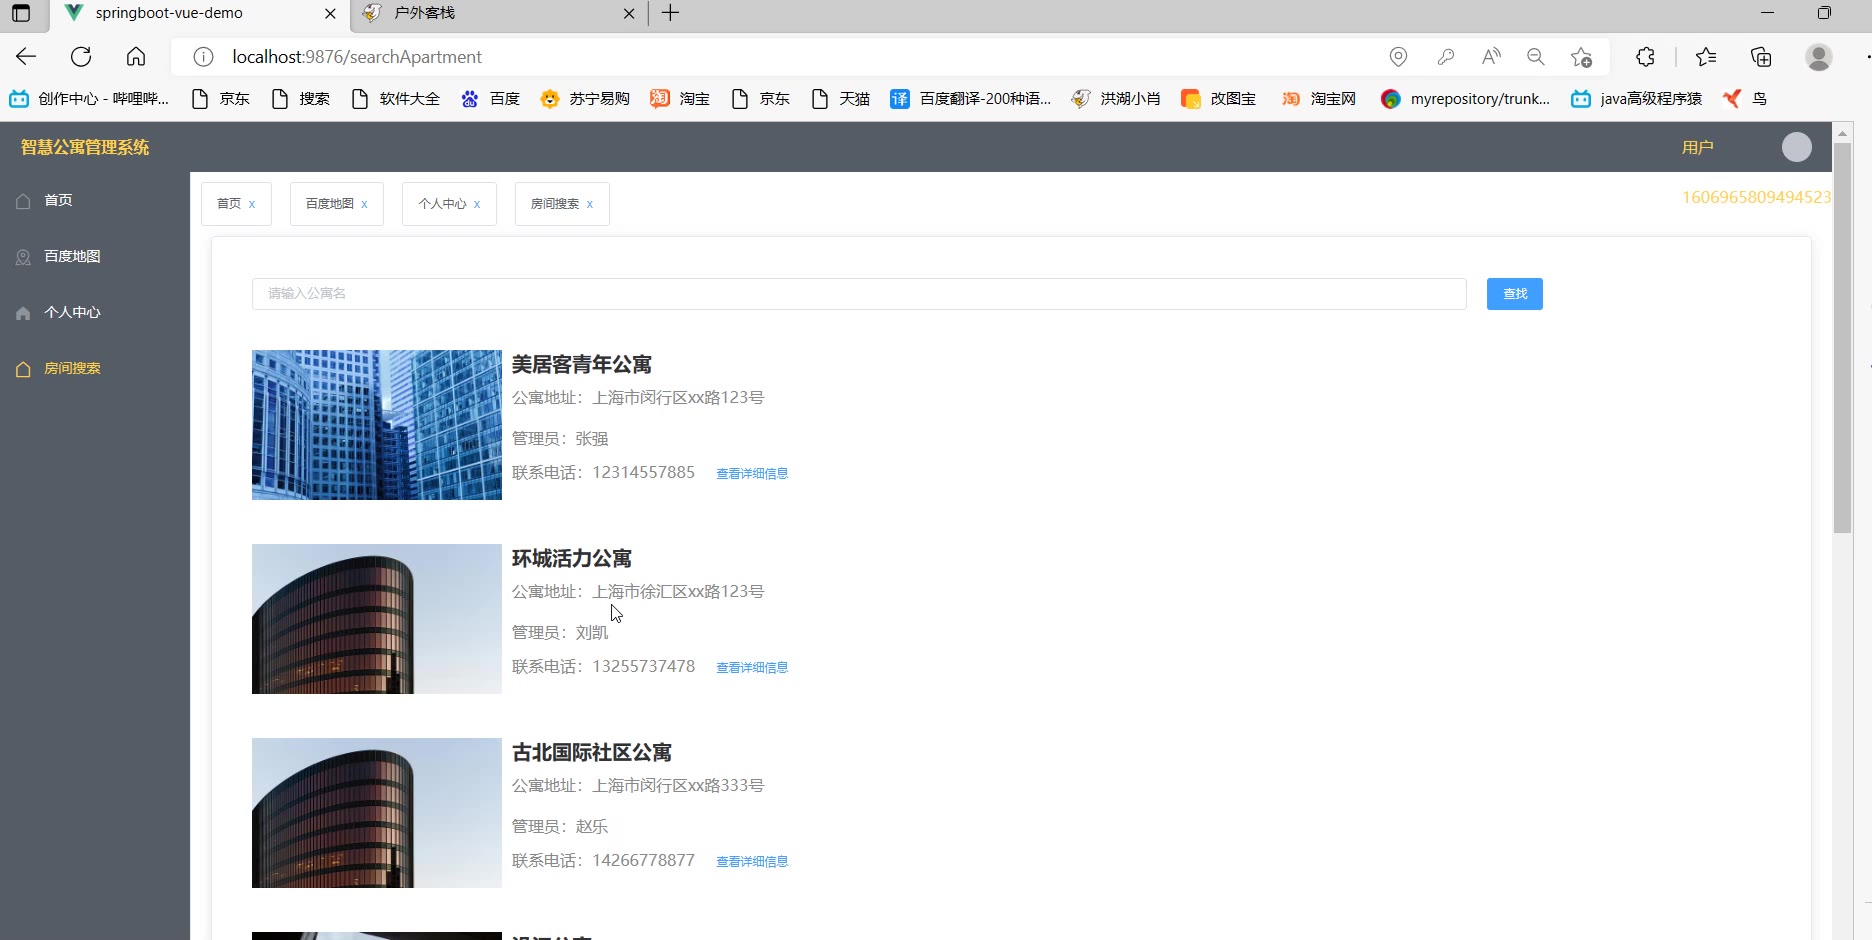View details for 环城活力公寓

point(752,668)
